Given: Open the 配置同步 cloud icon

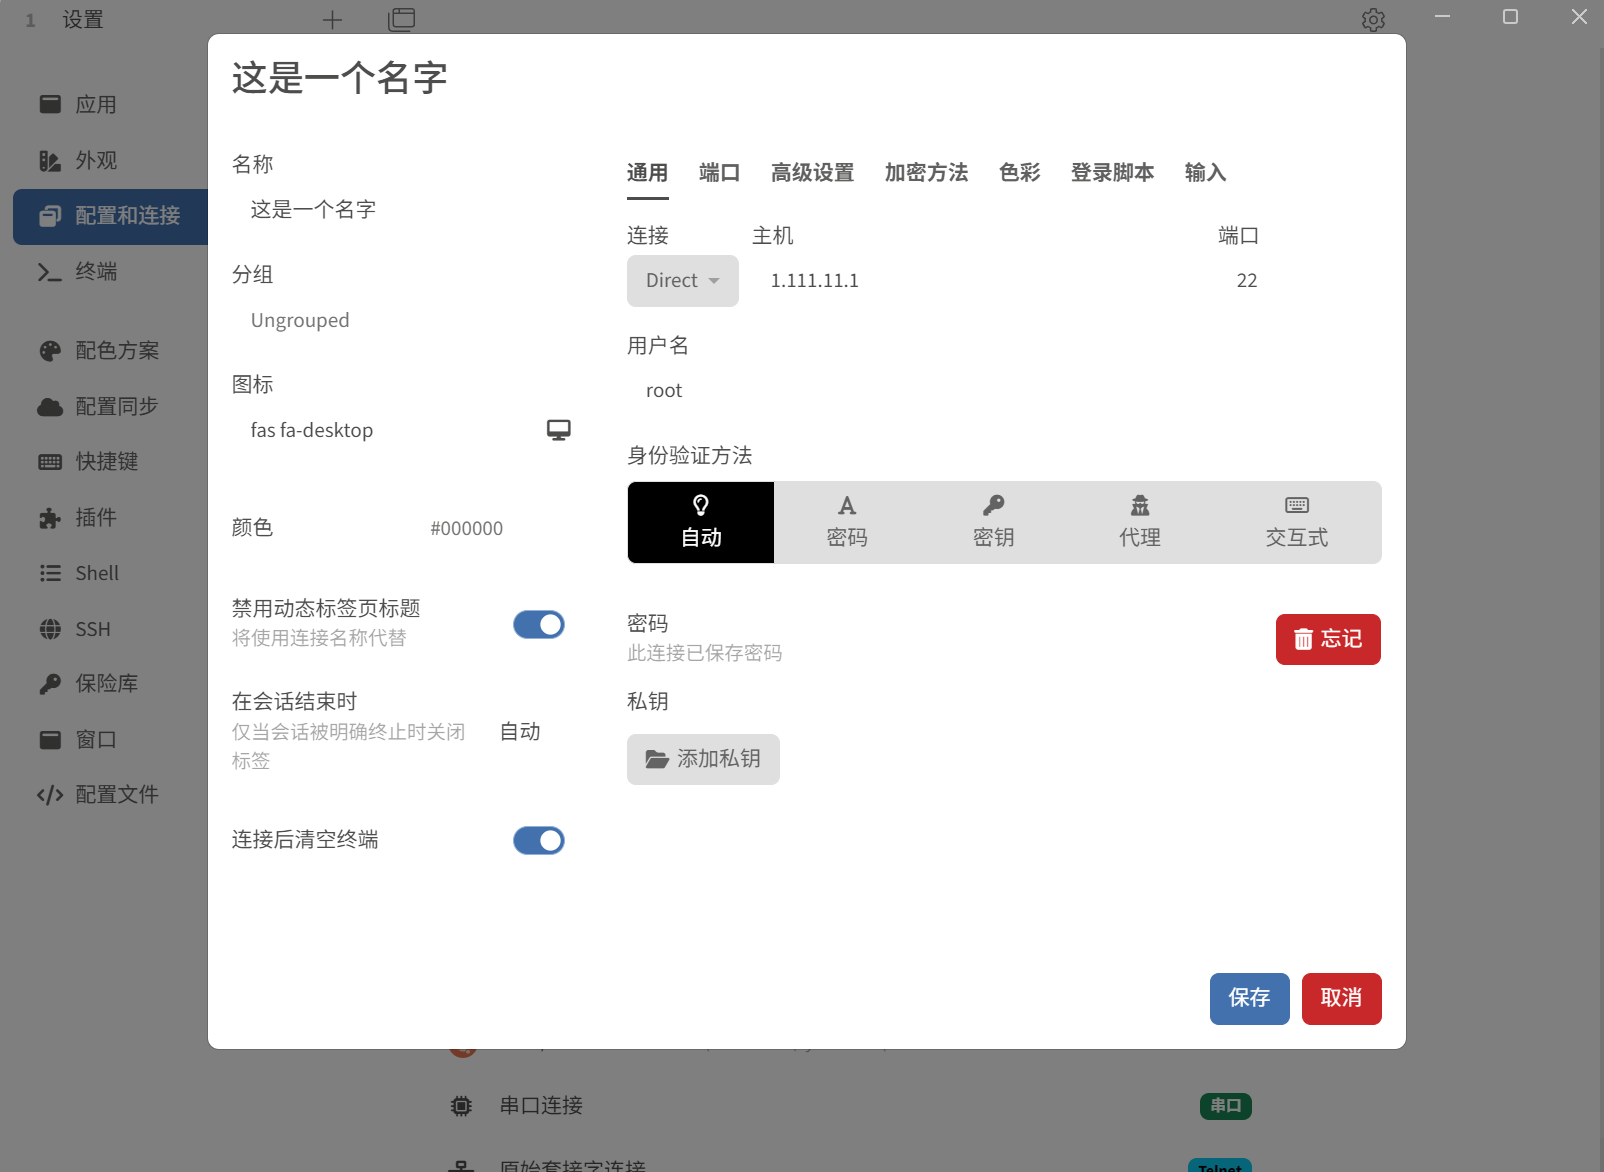Looking at the screenshot, I should click(50, 407).
